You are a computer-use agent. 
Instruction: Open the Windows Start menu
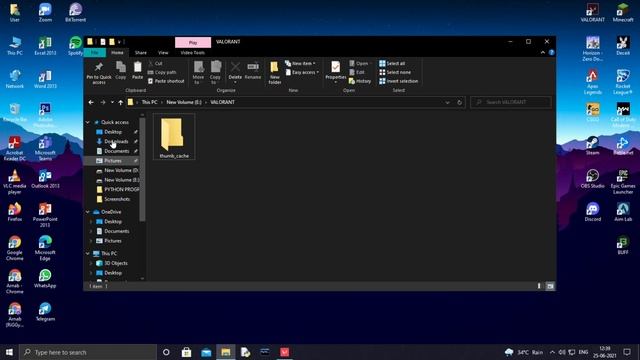click(9, 352)
